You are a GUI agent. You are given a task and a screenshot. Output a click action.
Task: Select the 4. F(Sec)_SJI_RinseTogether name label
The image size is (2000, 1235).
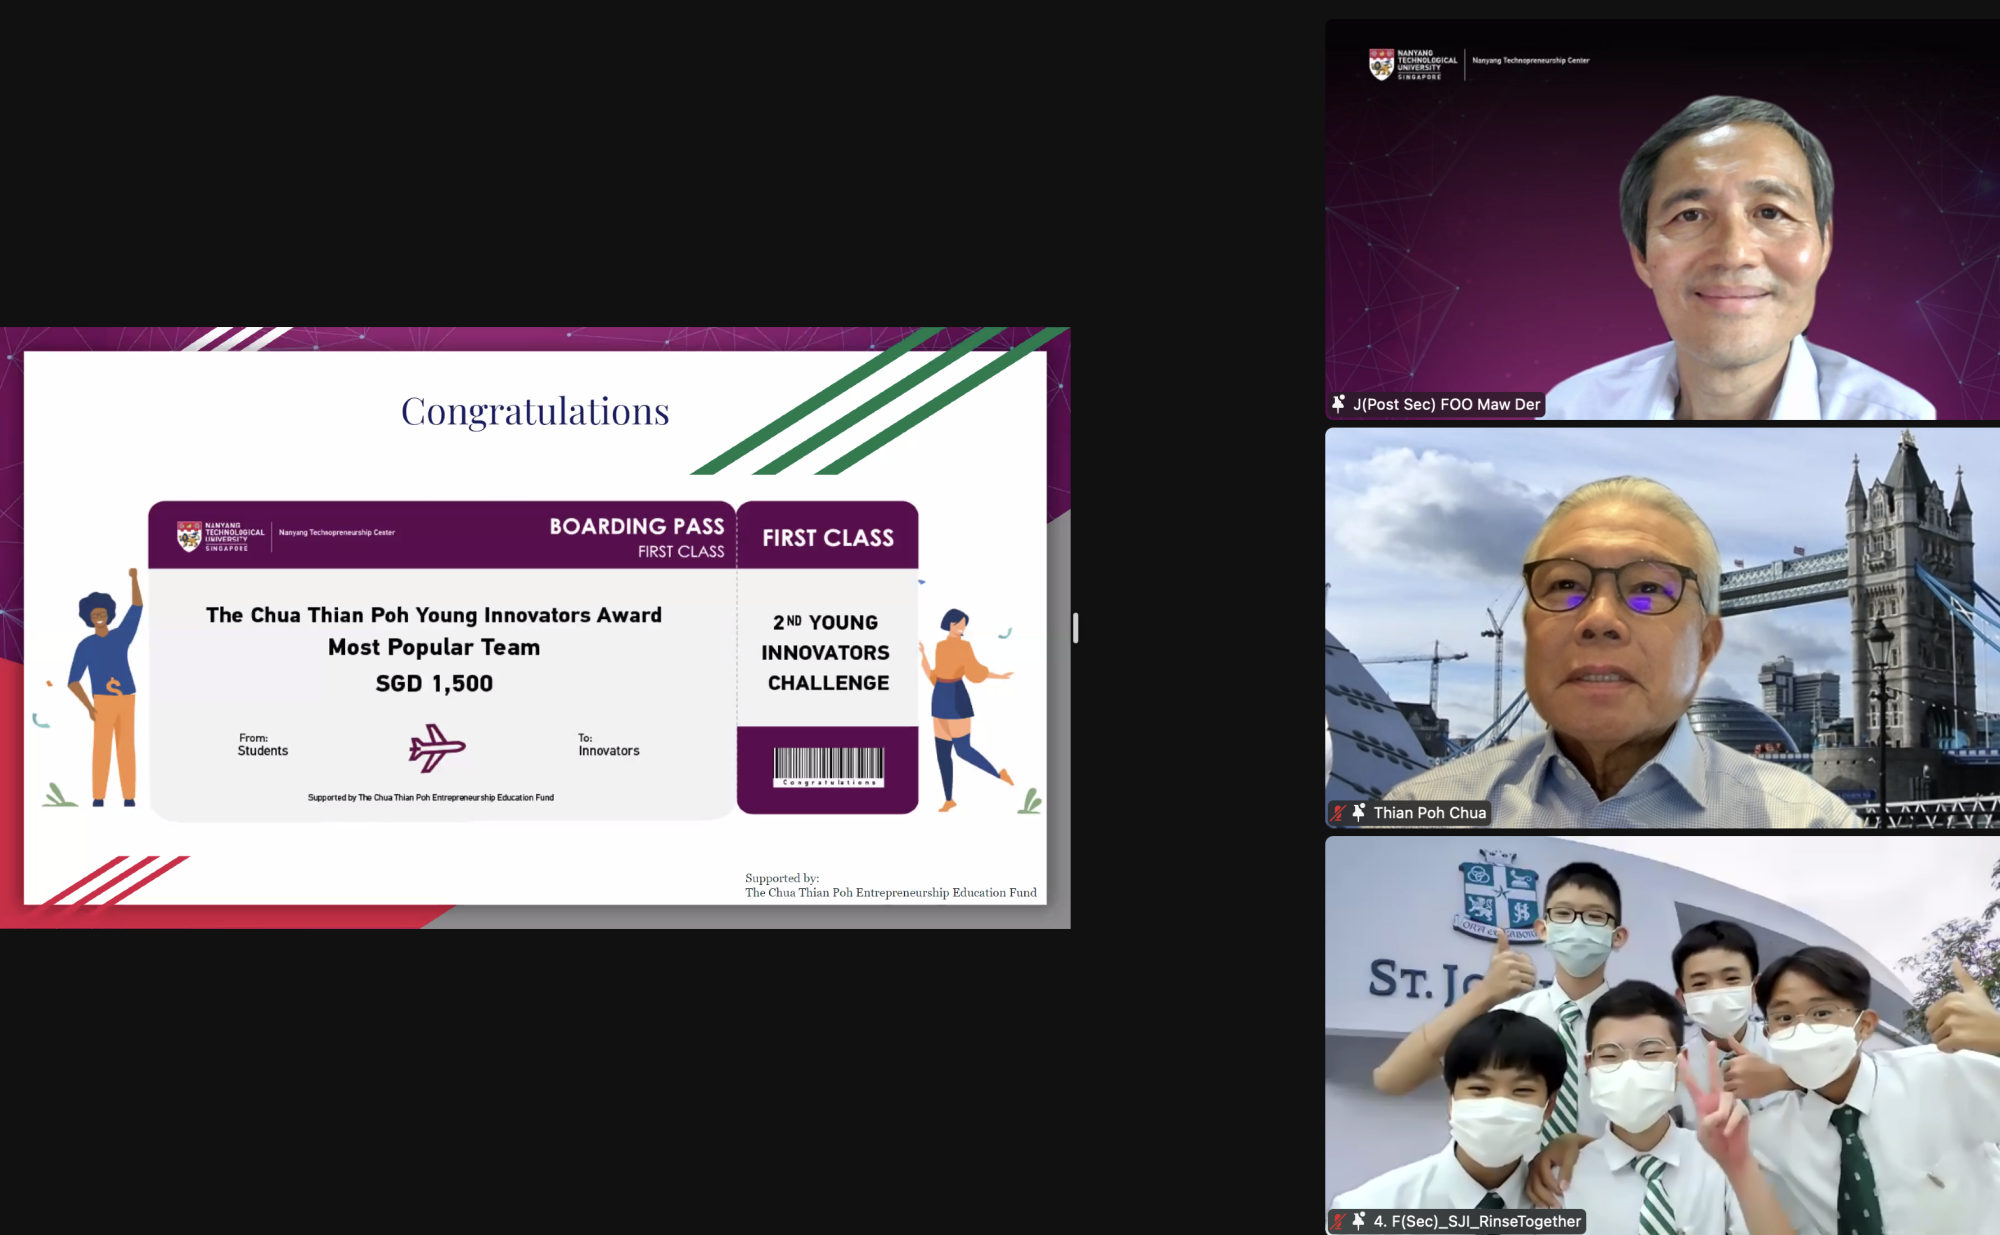point(1476,1221)
